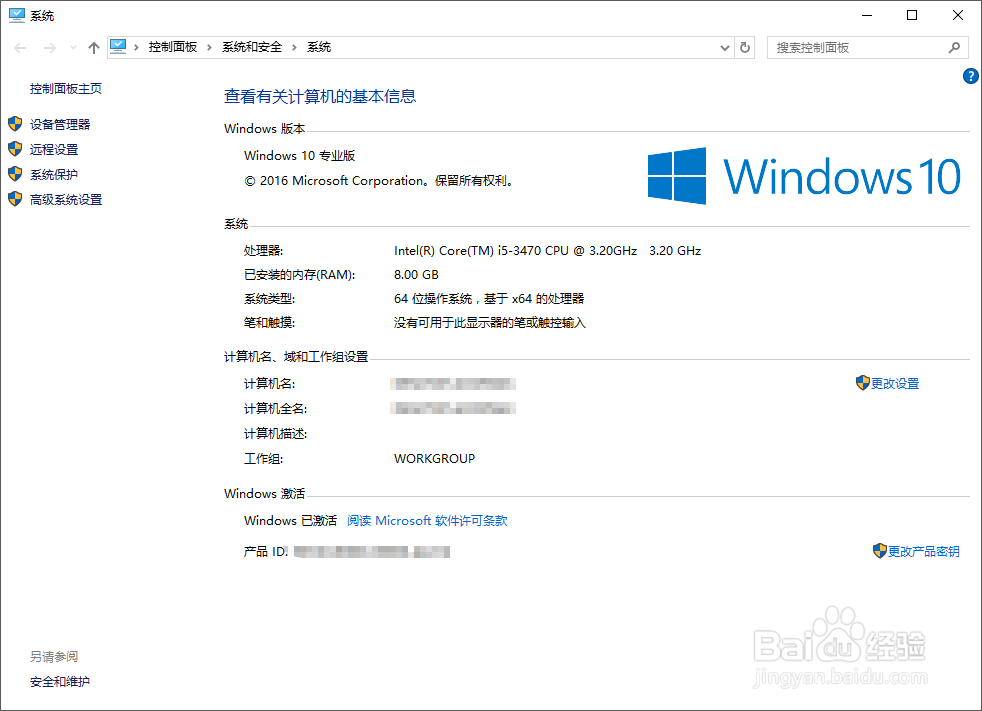This screenshot has width=982, height=711.
Task: Click the search magnifier icon
Action: coord(954,48)
